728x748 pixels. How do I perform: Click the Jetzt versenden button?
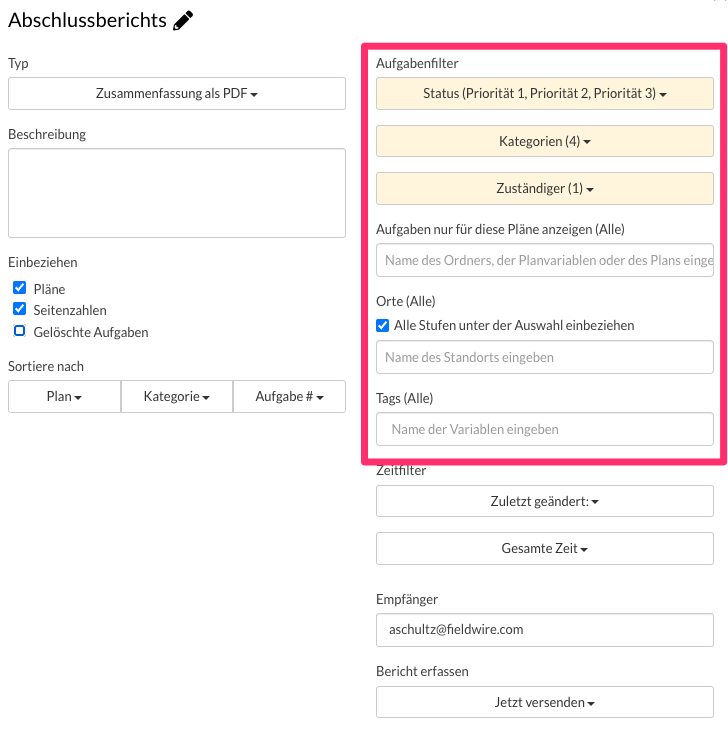544,702
